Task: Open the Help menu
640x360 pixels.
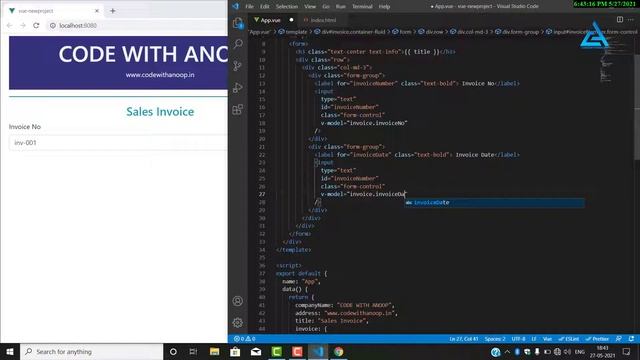Action: click(x=384, y=7)
